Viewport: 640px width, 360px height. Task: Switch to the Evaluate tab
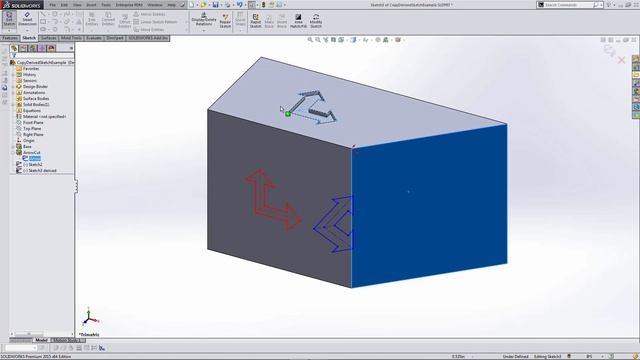(94, 38)
